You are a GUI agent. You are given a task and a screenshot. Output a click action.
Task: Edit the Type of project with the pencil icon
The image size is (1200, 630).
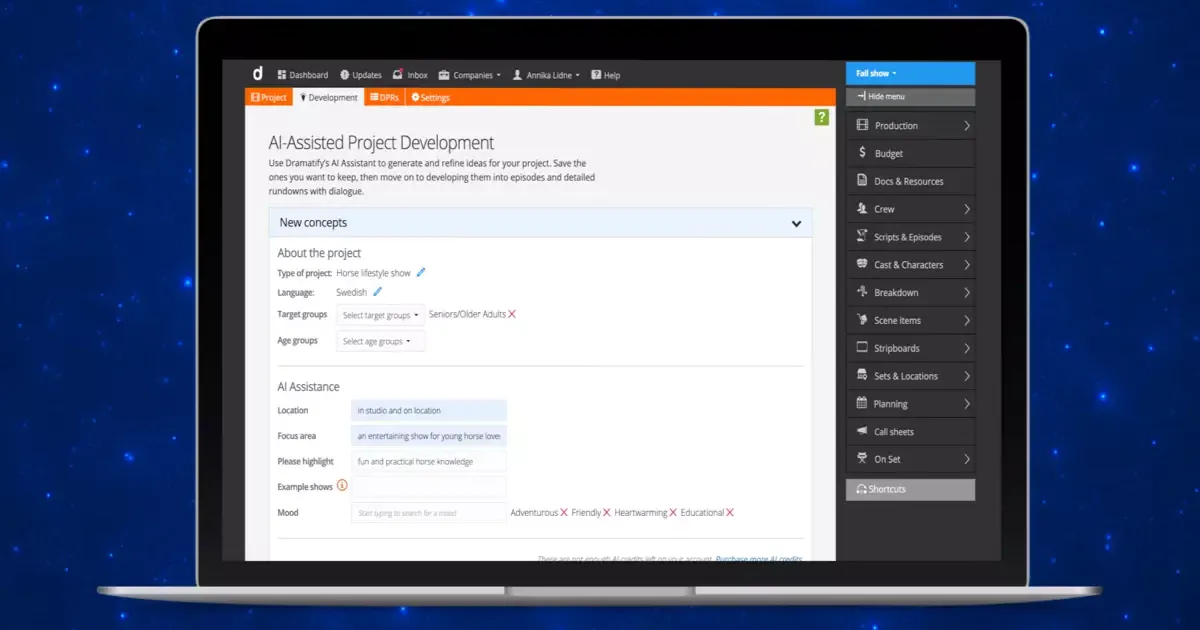tap(421, 272)
